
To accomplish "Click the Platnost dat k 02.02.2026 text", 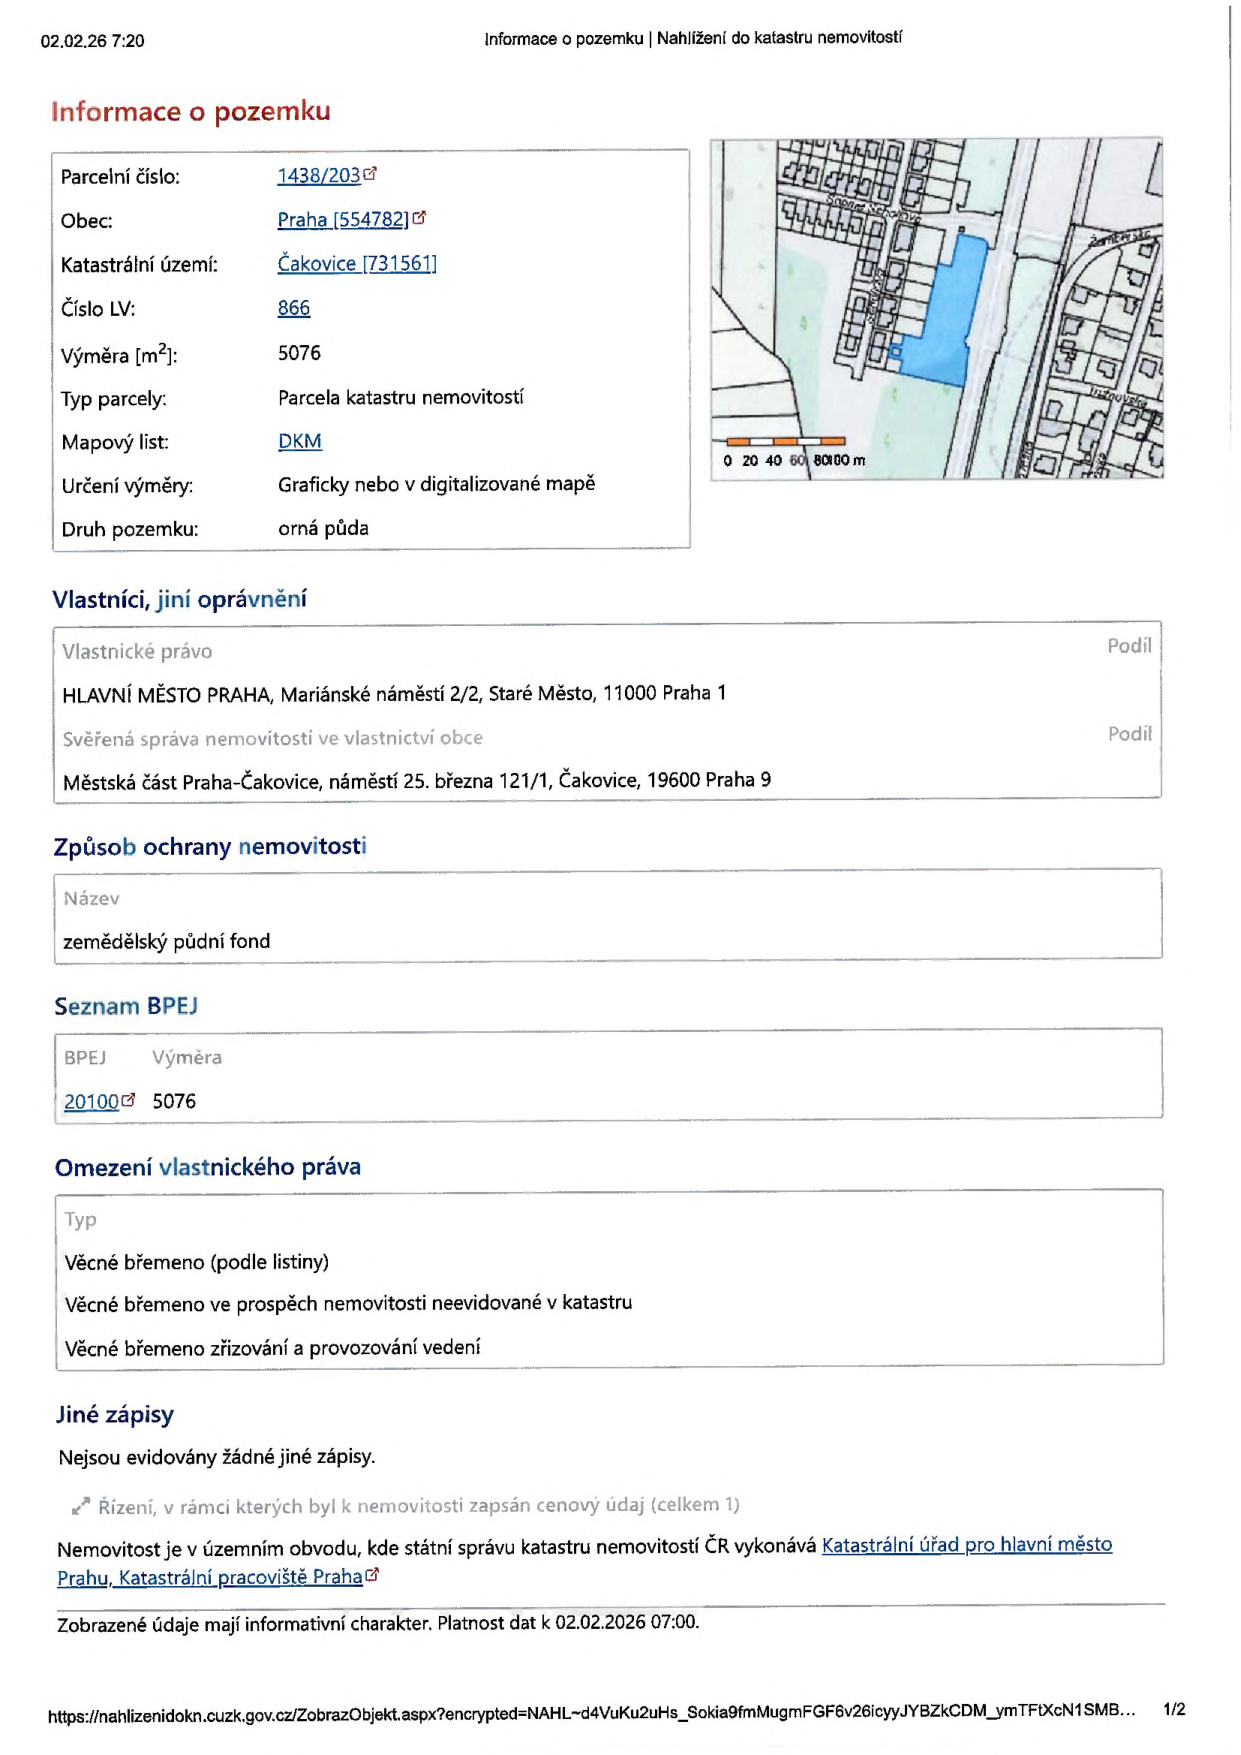I will tap(568, 1622).
